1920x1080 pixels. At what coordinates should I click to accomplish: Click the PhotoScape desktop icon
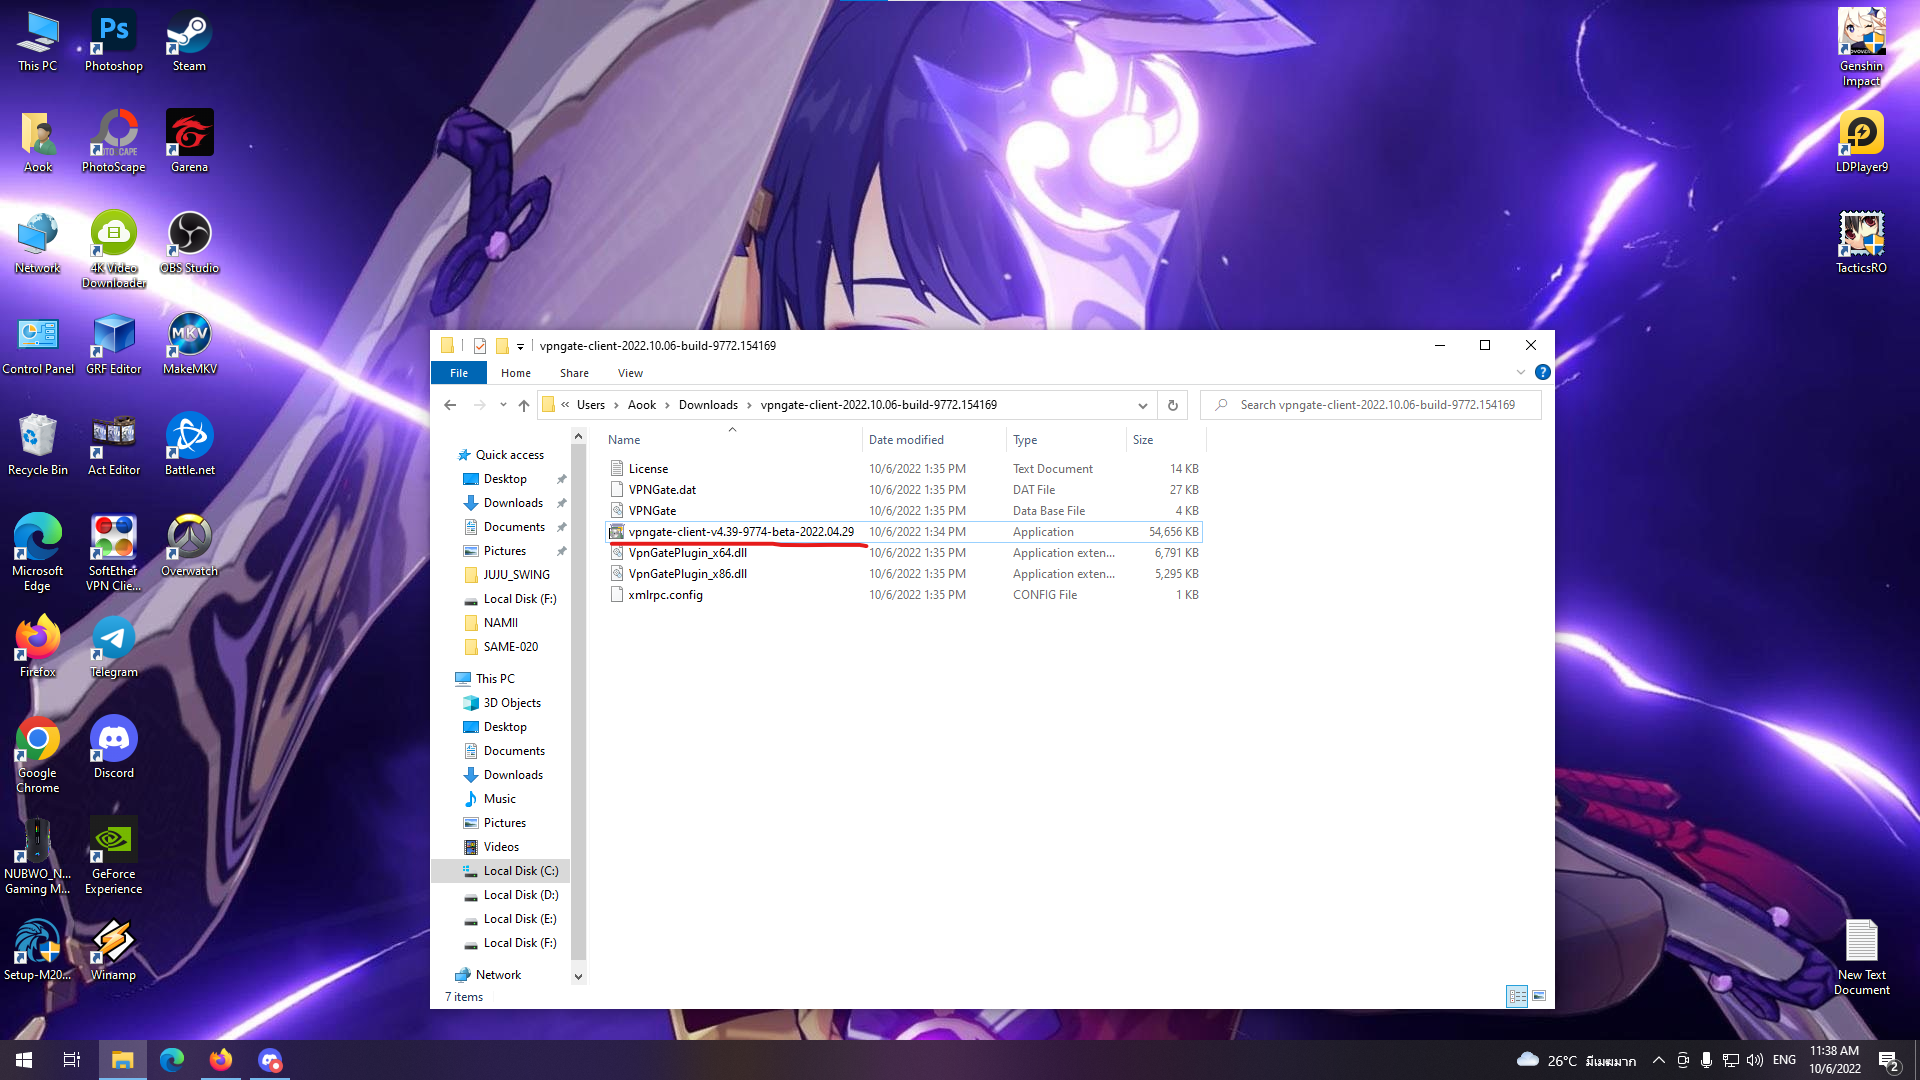(x=114, y=141)
